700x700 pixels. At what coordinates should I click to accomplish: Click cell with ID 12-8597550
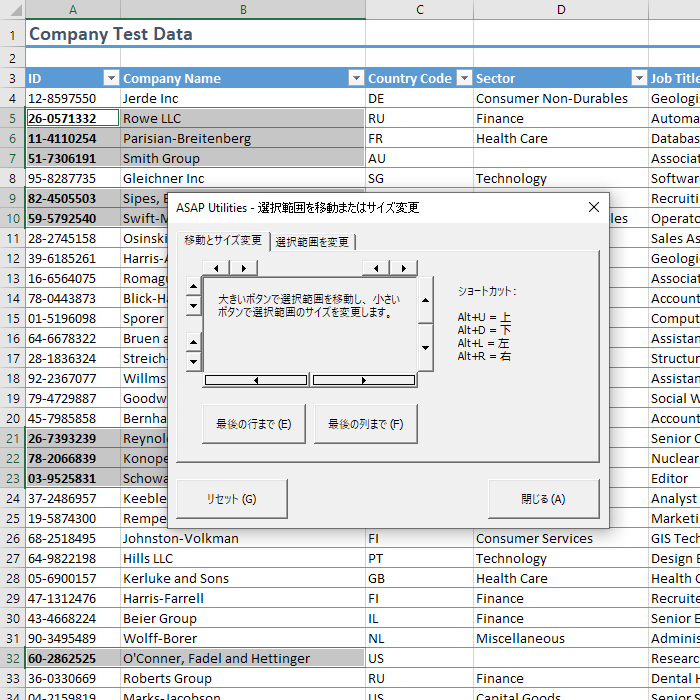click(x=73, y=98)
